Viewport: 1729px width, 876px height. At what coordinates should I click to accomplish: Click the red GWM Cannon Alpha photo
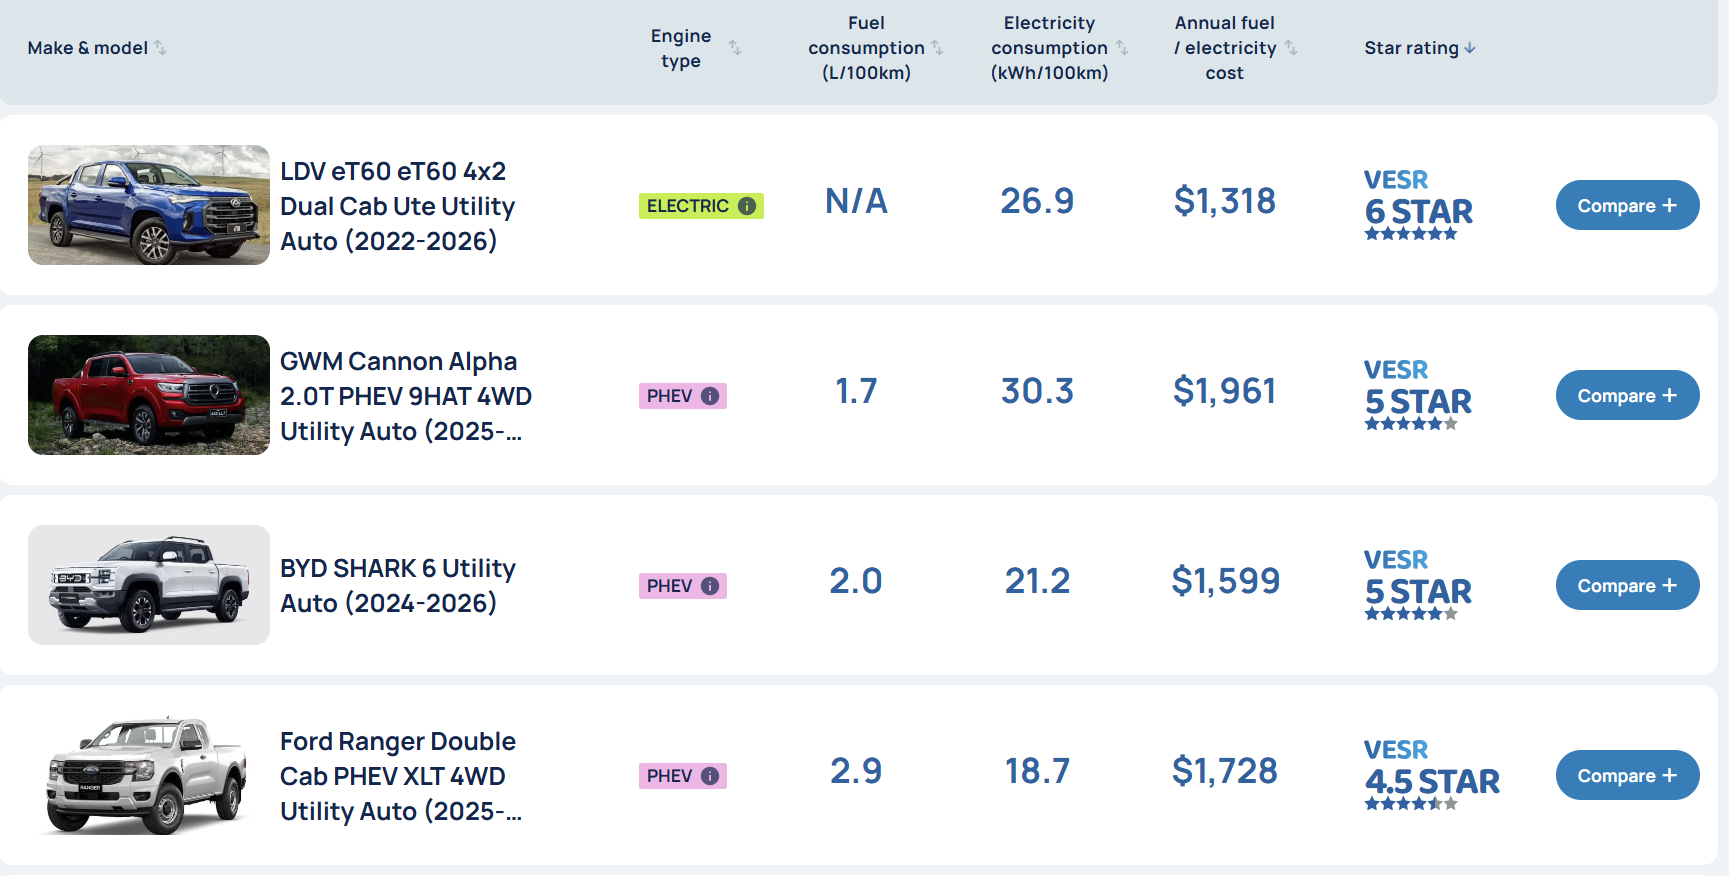pos(149,395)
